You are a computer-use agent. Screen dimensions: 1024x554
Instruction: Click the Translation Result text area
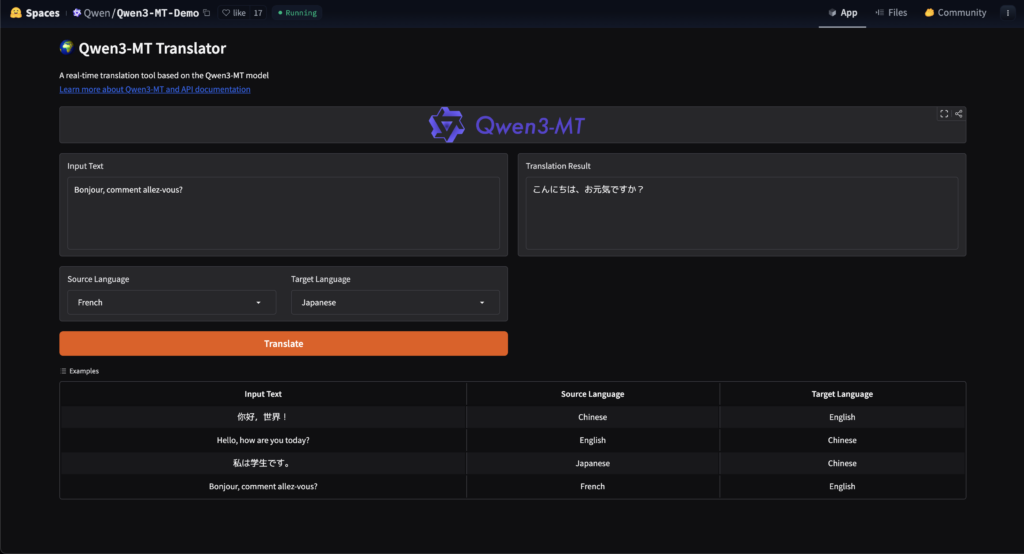point(742,213)
